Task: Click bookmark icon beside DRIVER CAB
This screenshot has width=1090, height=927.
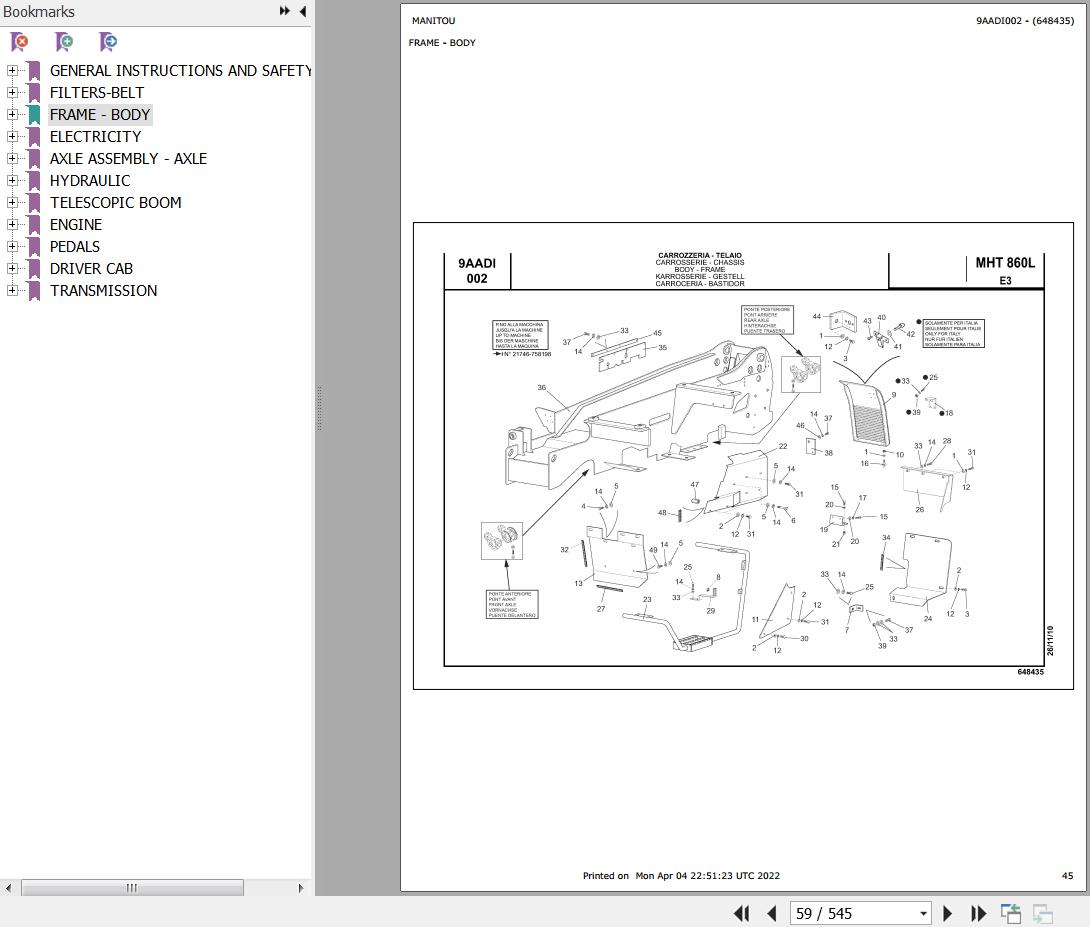Action: (34, 268)
